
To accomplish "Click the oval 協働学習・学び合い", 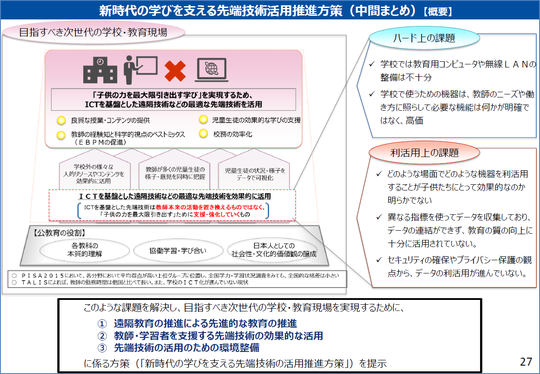I will click(178, 250).
